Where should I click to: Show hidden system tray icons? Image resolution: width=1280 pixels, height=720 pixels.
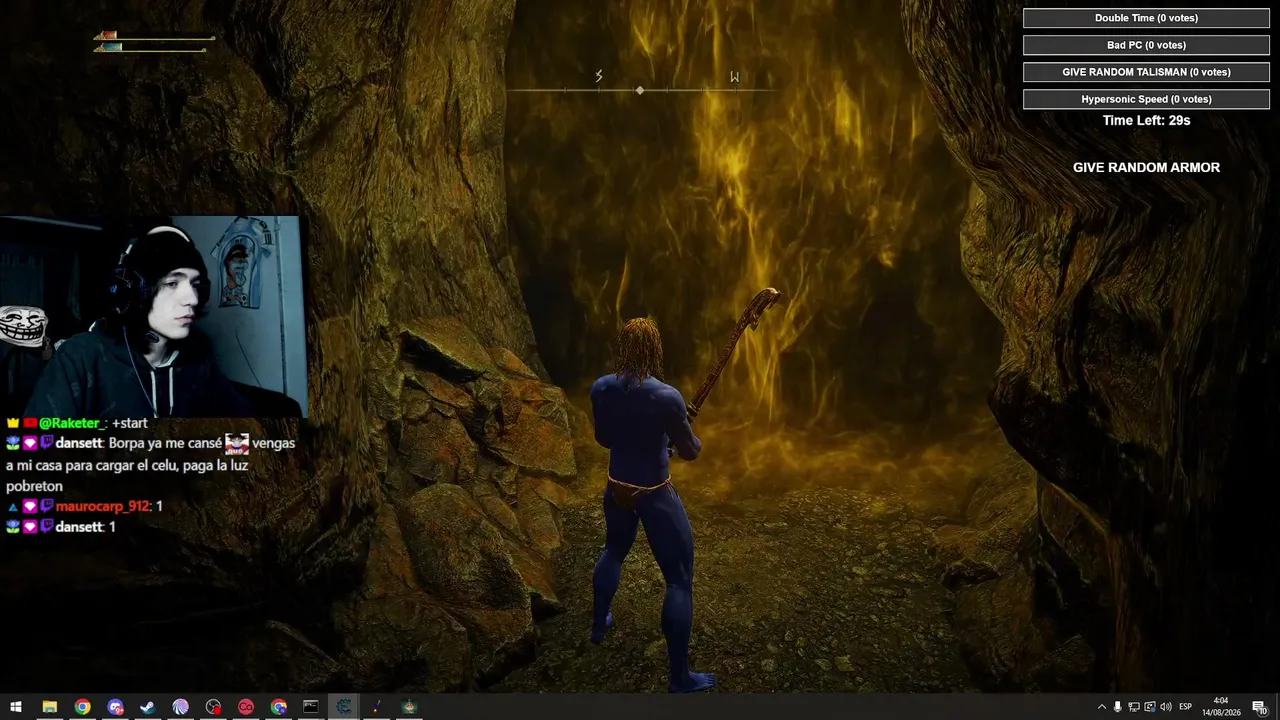coord(1102,707)
